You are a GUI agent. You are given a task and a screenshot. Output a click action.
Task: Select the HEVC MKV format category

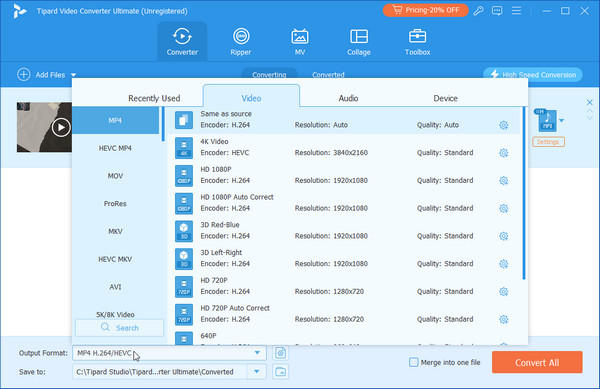[115, 259]
